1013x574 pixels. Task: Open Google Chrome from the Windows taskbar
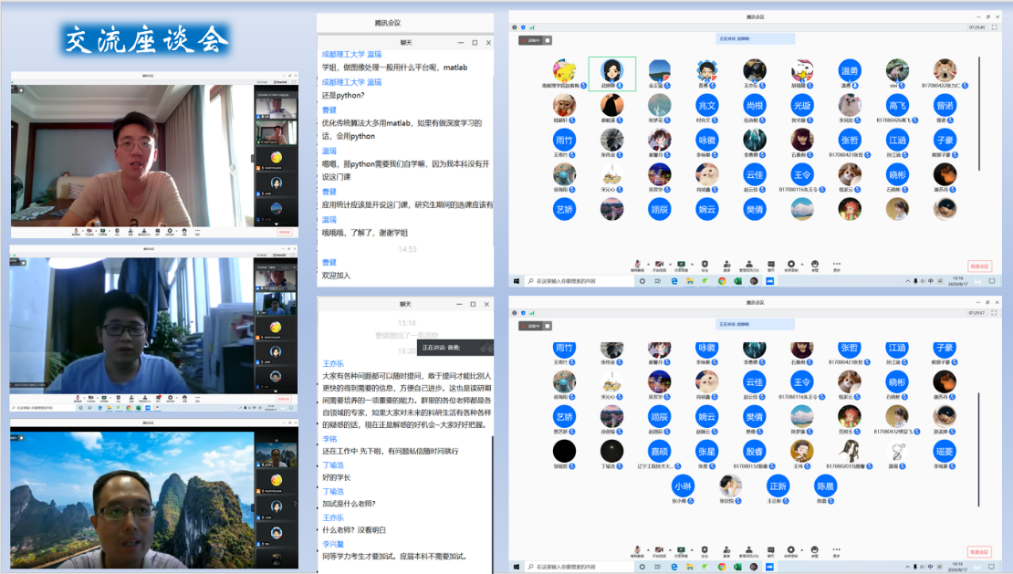pyautogui.click(x=722, y=281)
